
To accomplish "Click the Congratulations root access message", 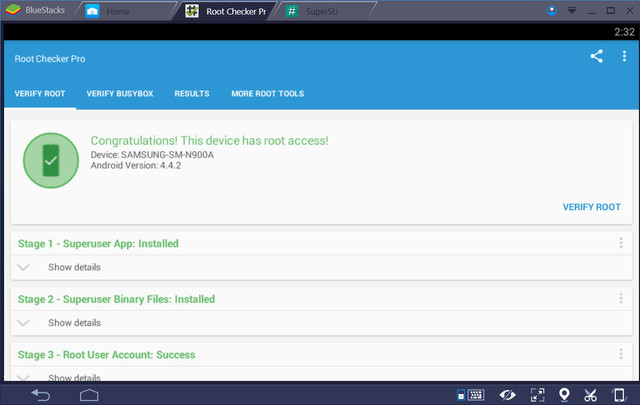I will coord(209,141).
